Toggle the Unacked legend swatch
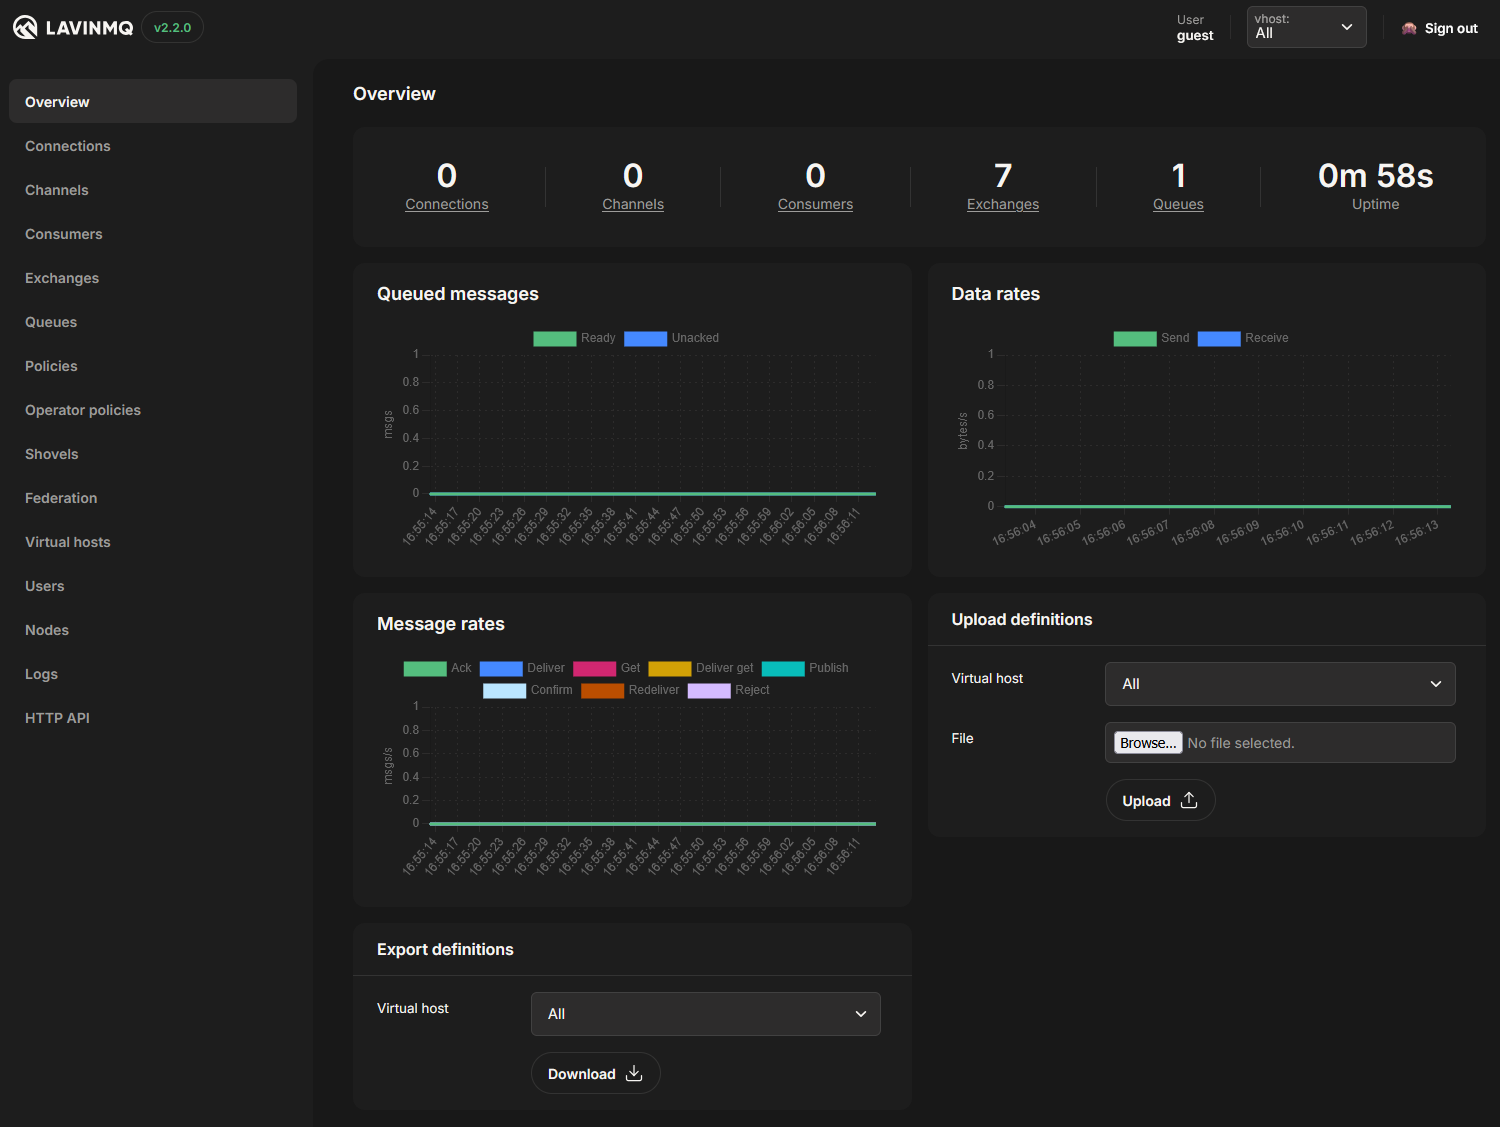Image resolution: width=1500 pixels, height=1127 pixels. point(646,338)
